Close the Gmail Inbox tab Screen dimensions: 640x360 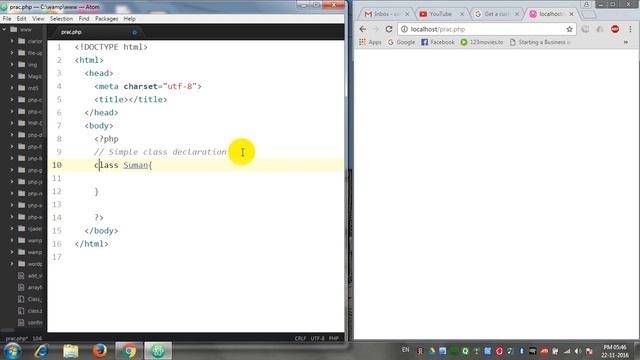(x=407, y=14)
